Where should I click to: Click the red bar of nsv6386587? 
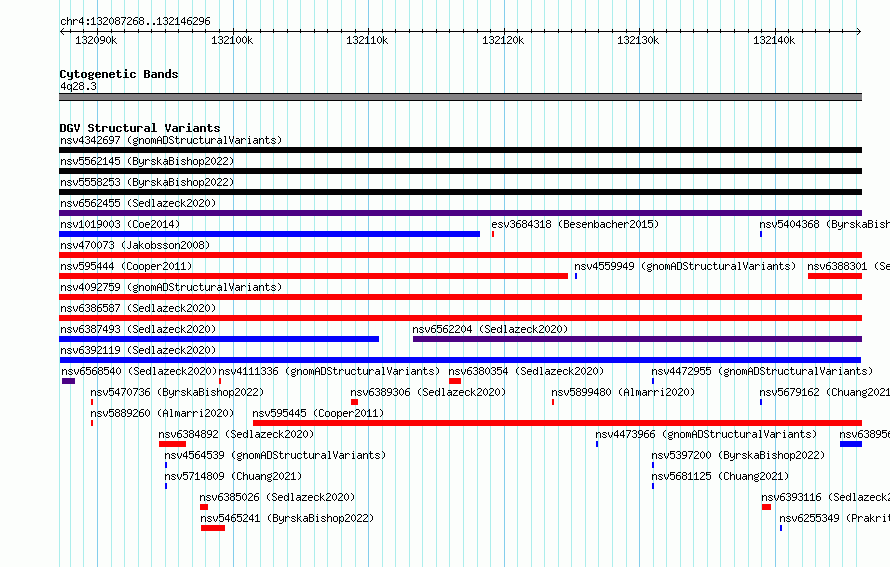[x=460, y=318]
